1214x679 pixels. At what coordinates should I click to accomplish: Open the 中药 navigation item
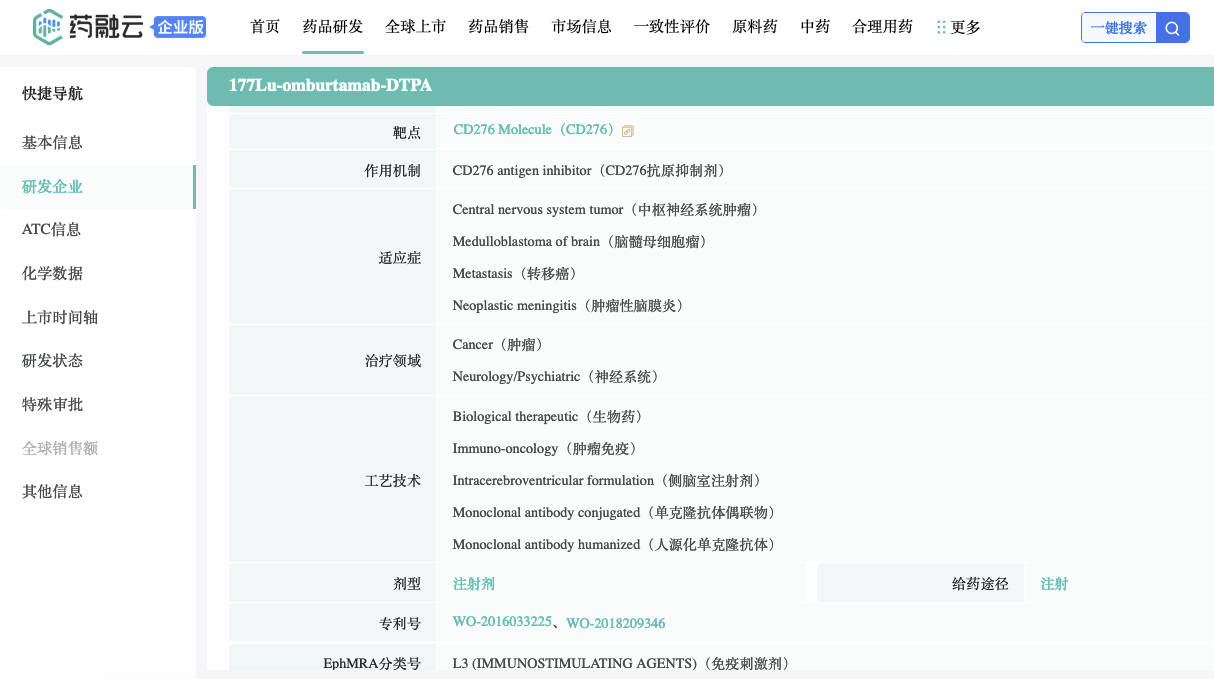pos(815,27)
